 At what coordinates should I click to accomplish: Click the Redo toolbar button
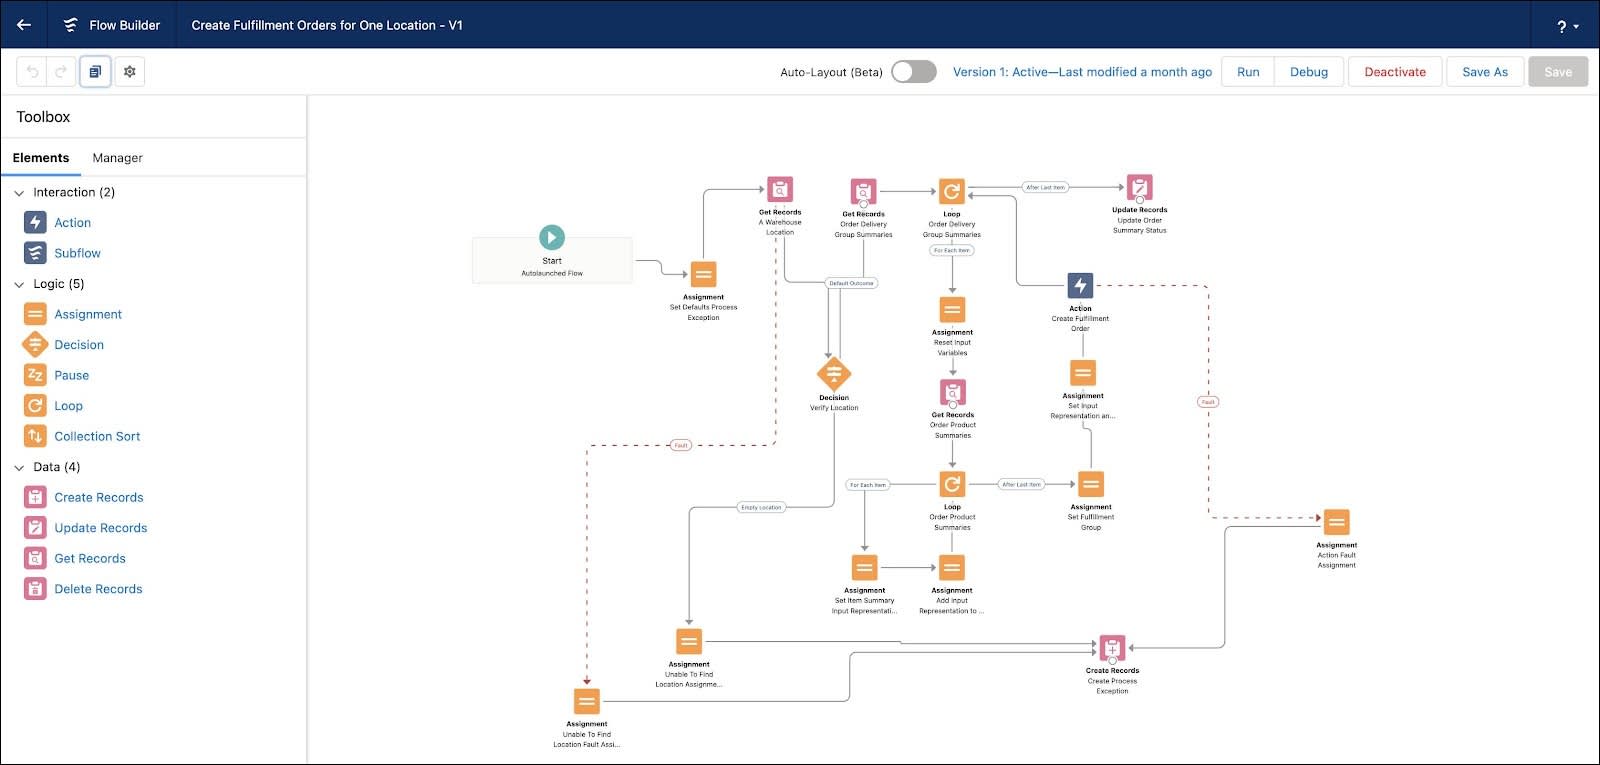pos(60,72)
